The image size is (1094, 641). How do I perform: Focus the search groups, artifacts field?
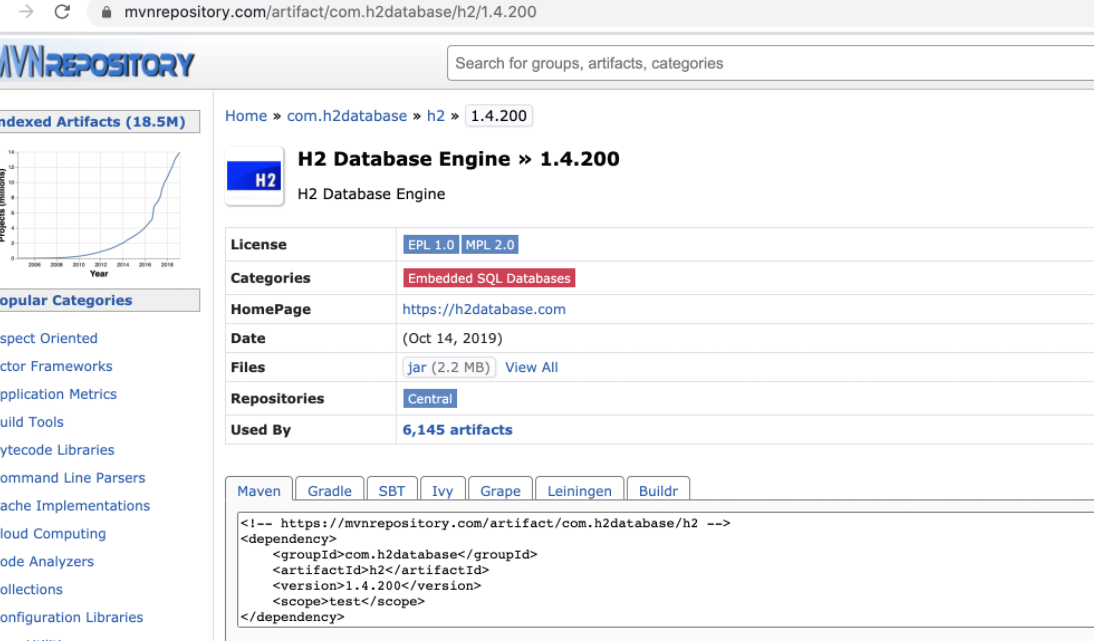pyautogui.click(x=770, y=63)
